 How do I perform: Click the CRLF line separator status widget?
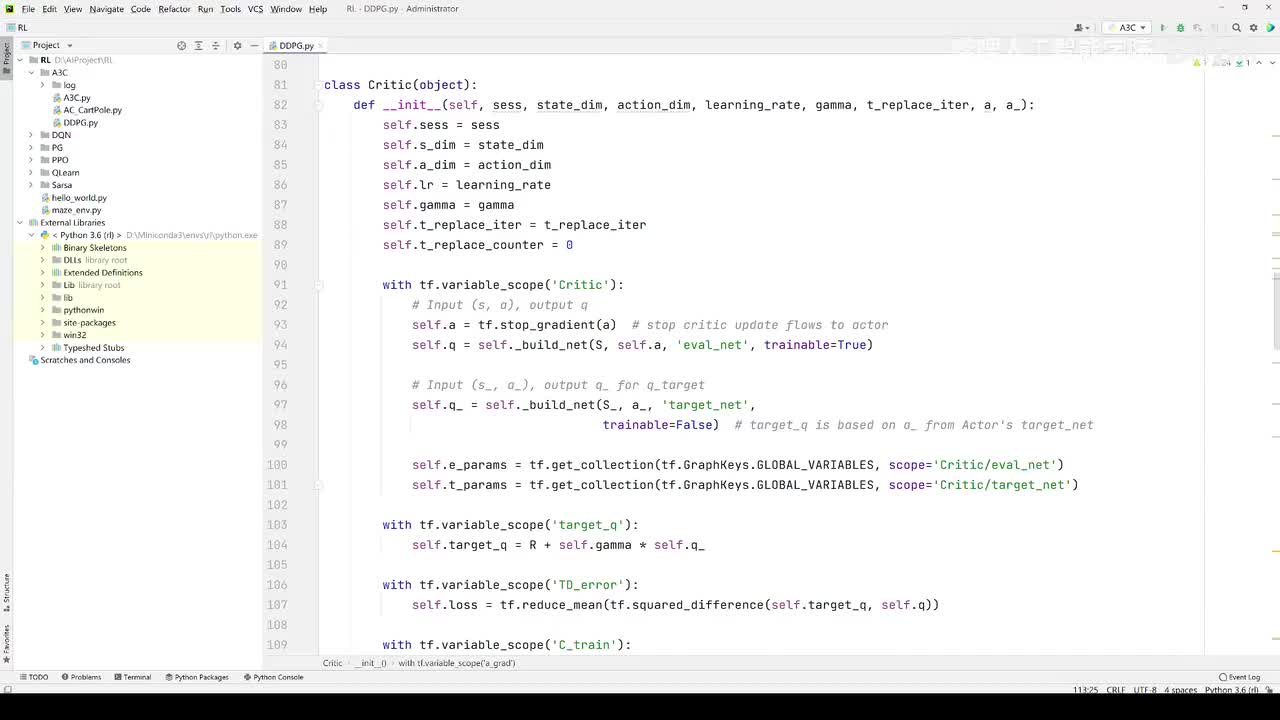coord(1116,690)
